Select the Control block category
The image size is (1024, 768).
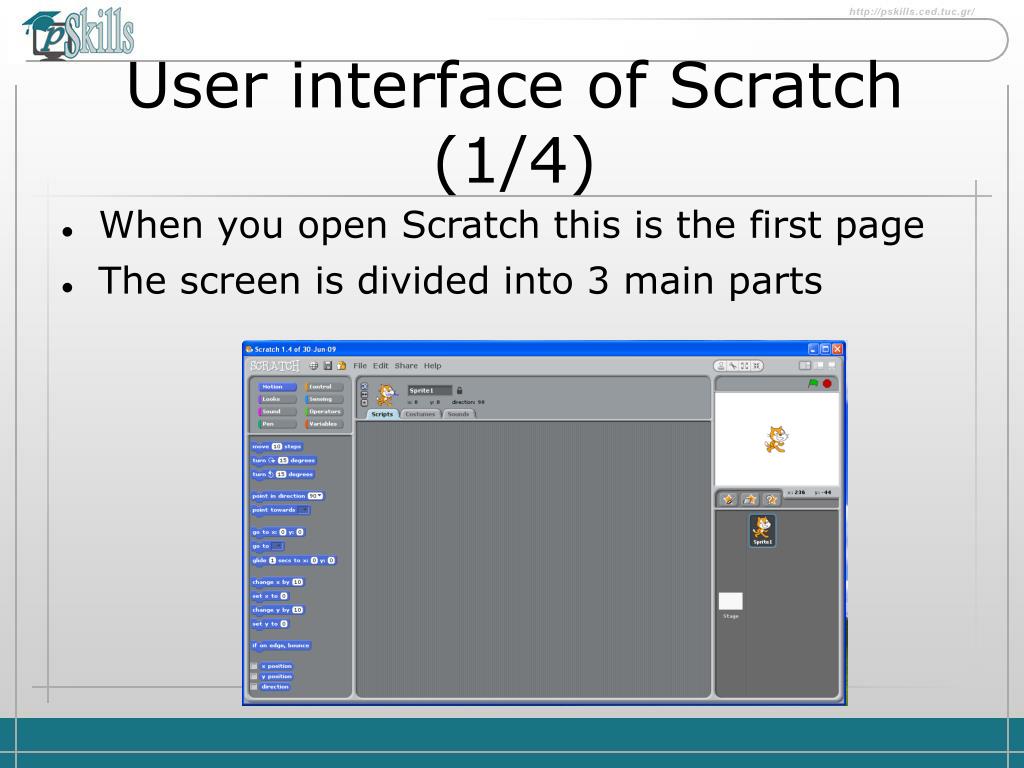pyautogui.click(x=324, y=387)
